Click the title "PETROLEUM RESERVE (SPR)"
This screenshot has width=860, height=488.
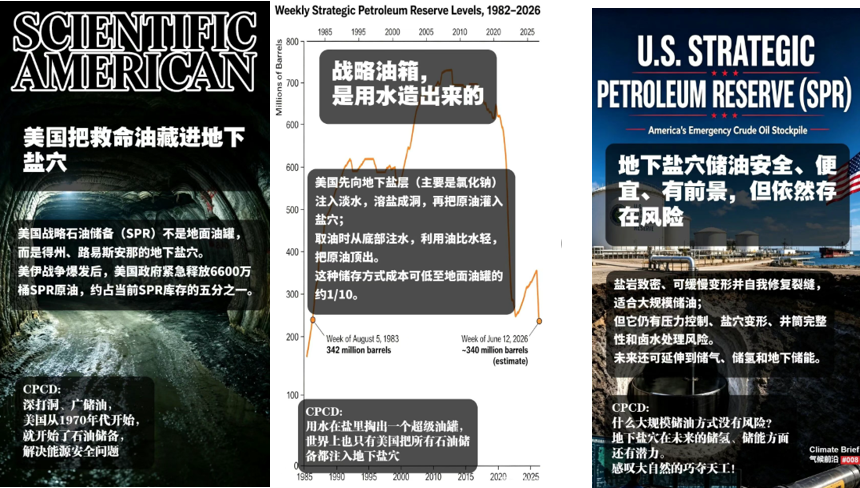click(725, 93)
